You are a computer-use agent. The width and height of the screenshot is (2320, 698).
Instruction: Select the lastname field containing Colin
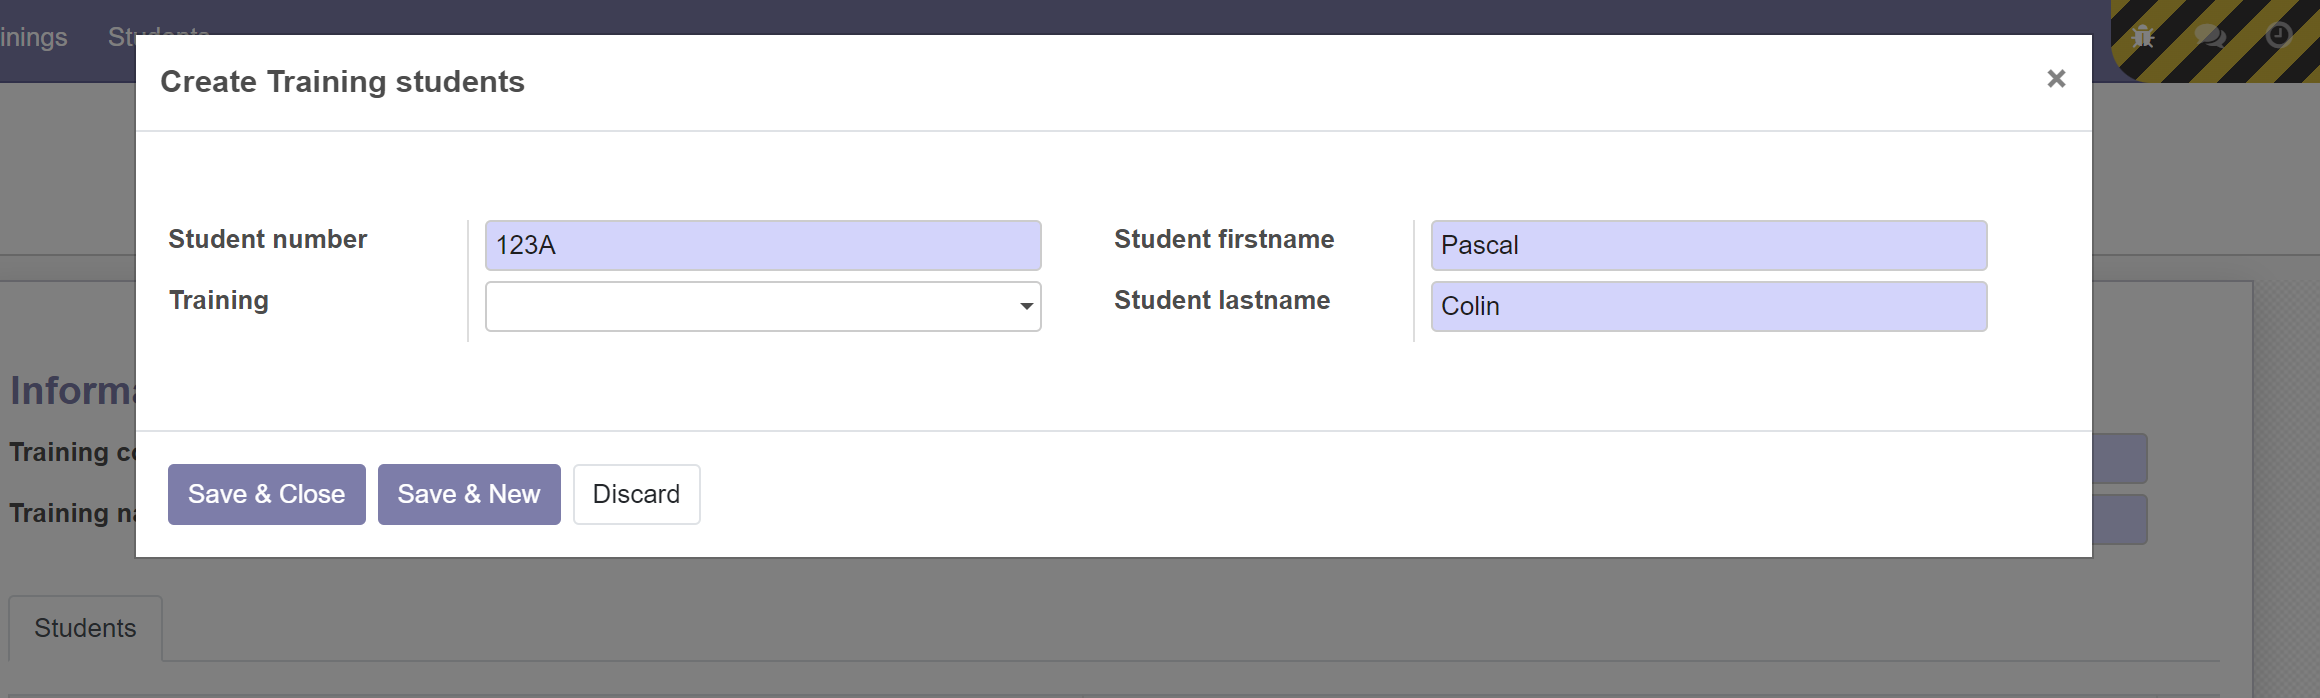click(1708, 306)
